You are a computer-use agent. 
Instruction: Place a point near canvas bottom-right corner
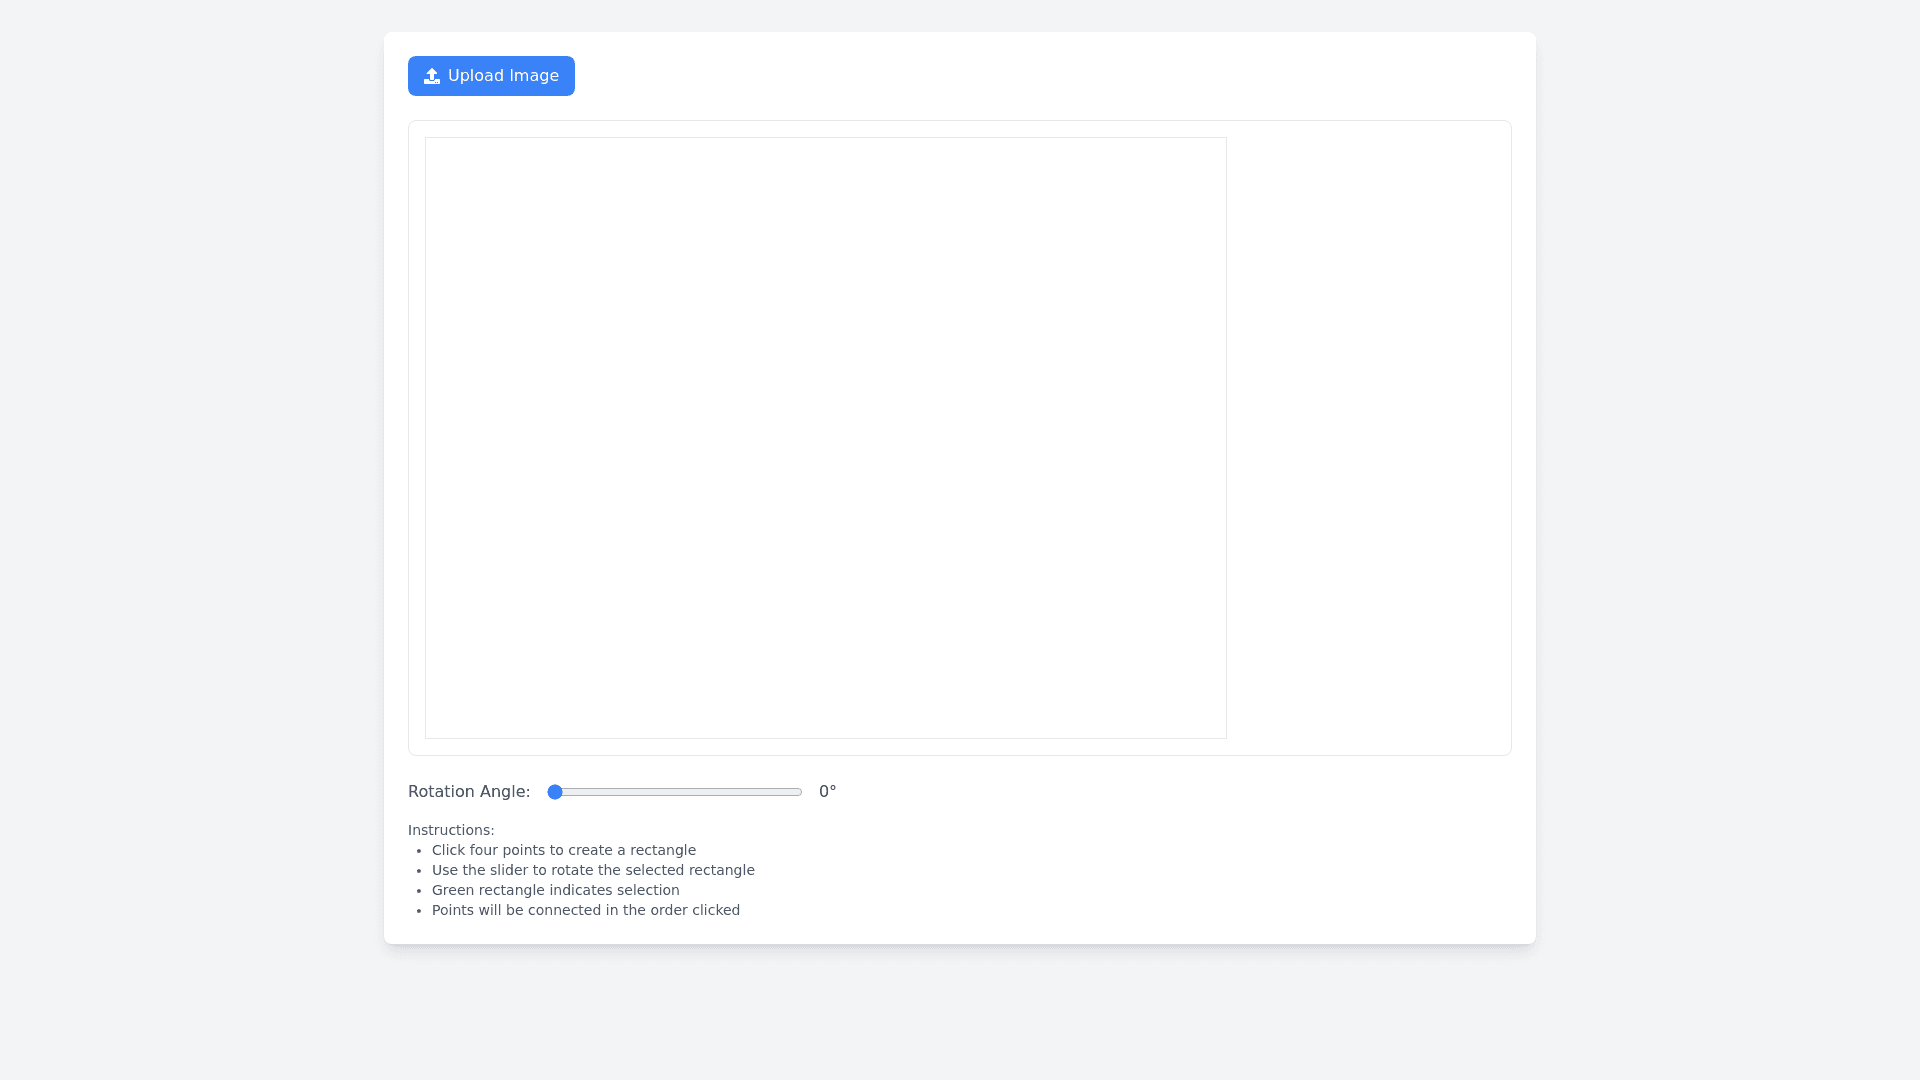(x=1211, y=724)
